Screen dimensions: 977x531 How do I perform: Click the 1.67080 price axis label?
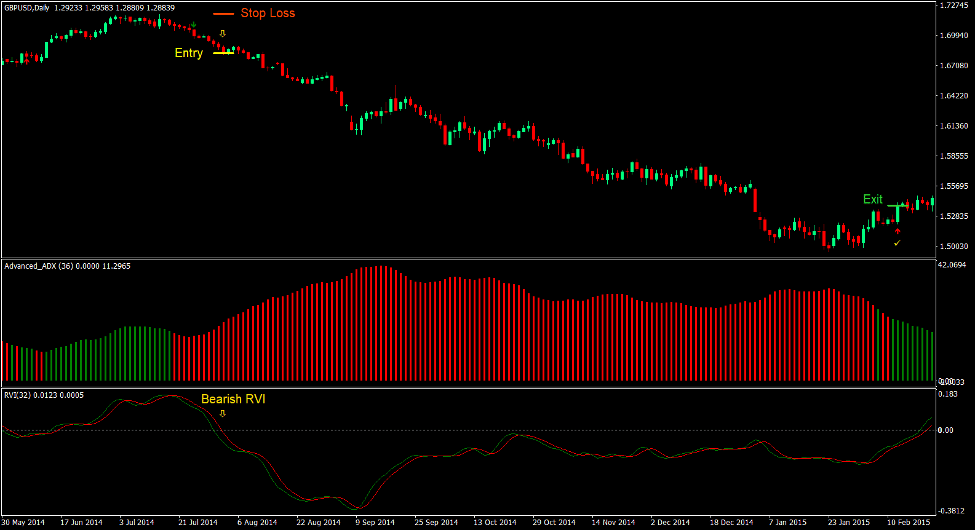coord(954,65)
